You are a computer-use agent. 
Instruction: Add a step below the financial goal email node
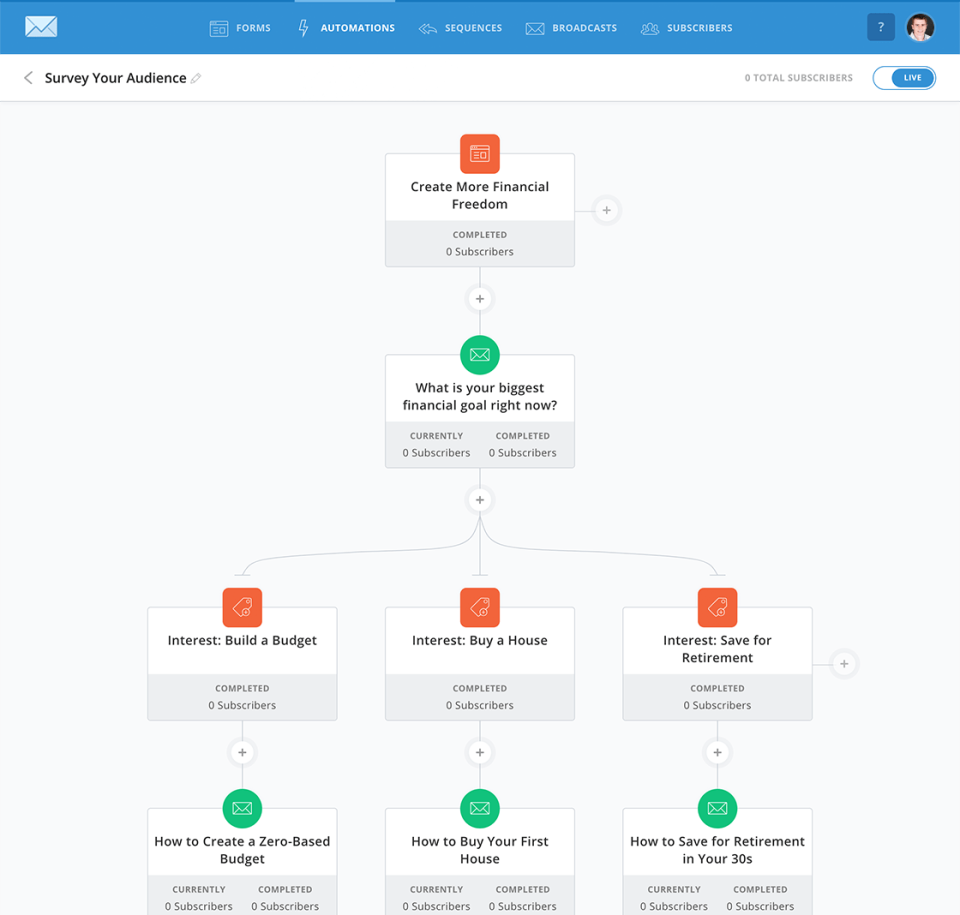pos(479,499)
